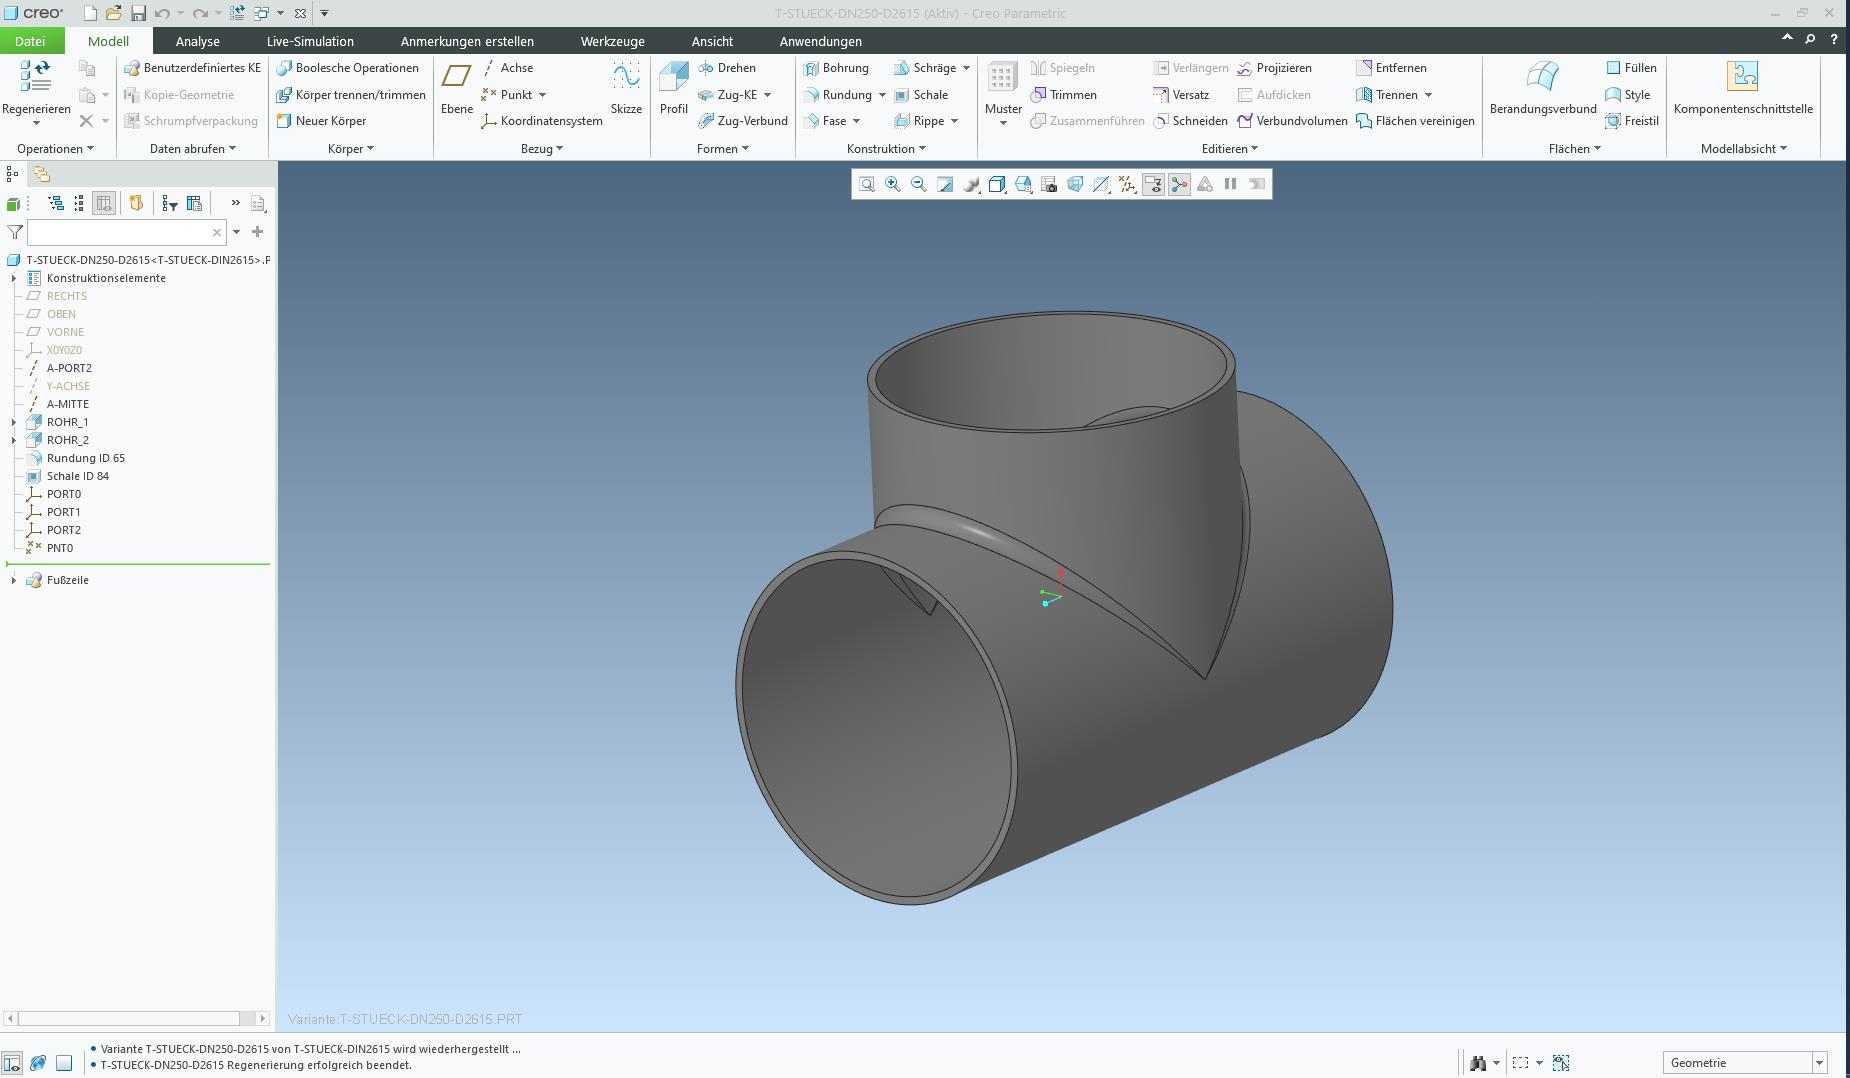This screenshot has height=1078, width=1850.
Task: Switch to the Analyse ribbon tab
Action: click(x=197, y=41)
